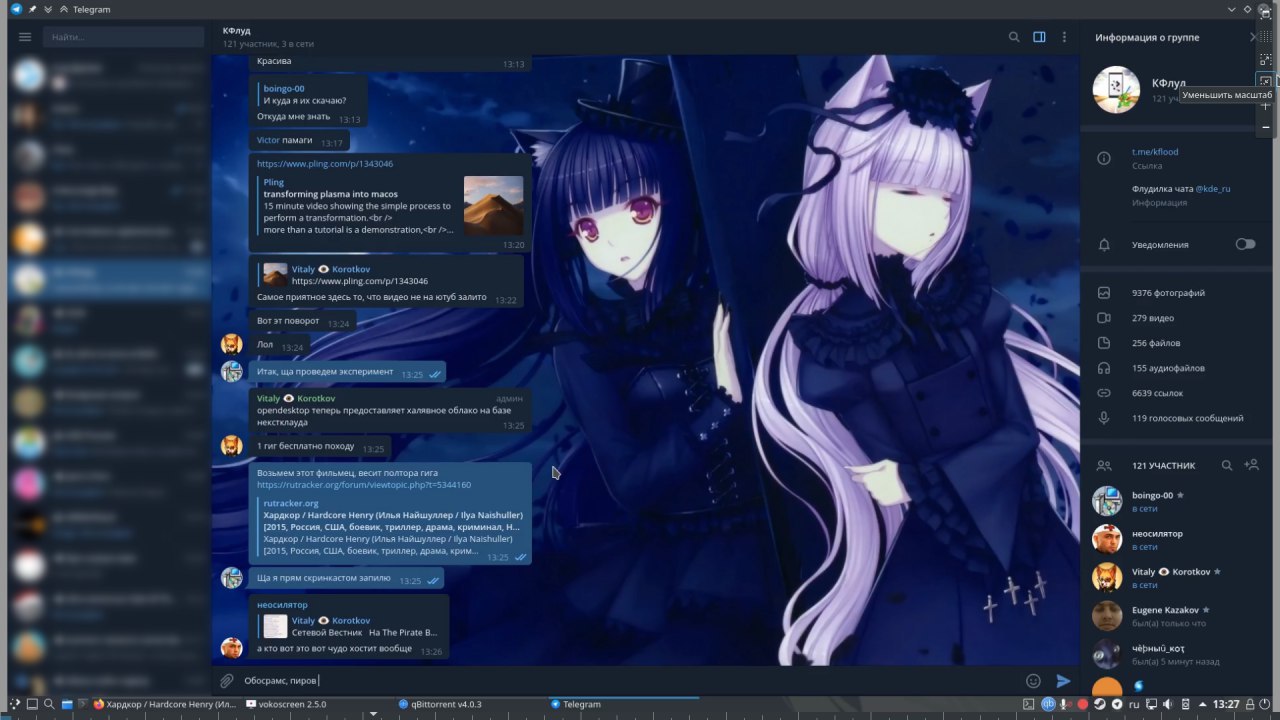Open the titlebar chevron down menu
Image resolution: width=1280 pixels, height=720 pixels.
(1232, 9)
